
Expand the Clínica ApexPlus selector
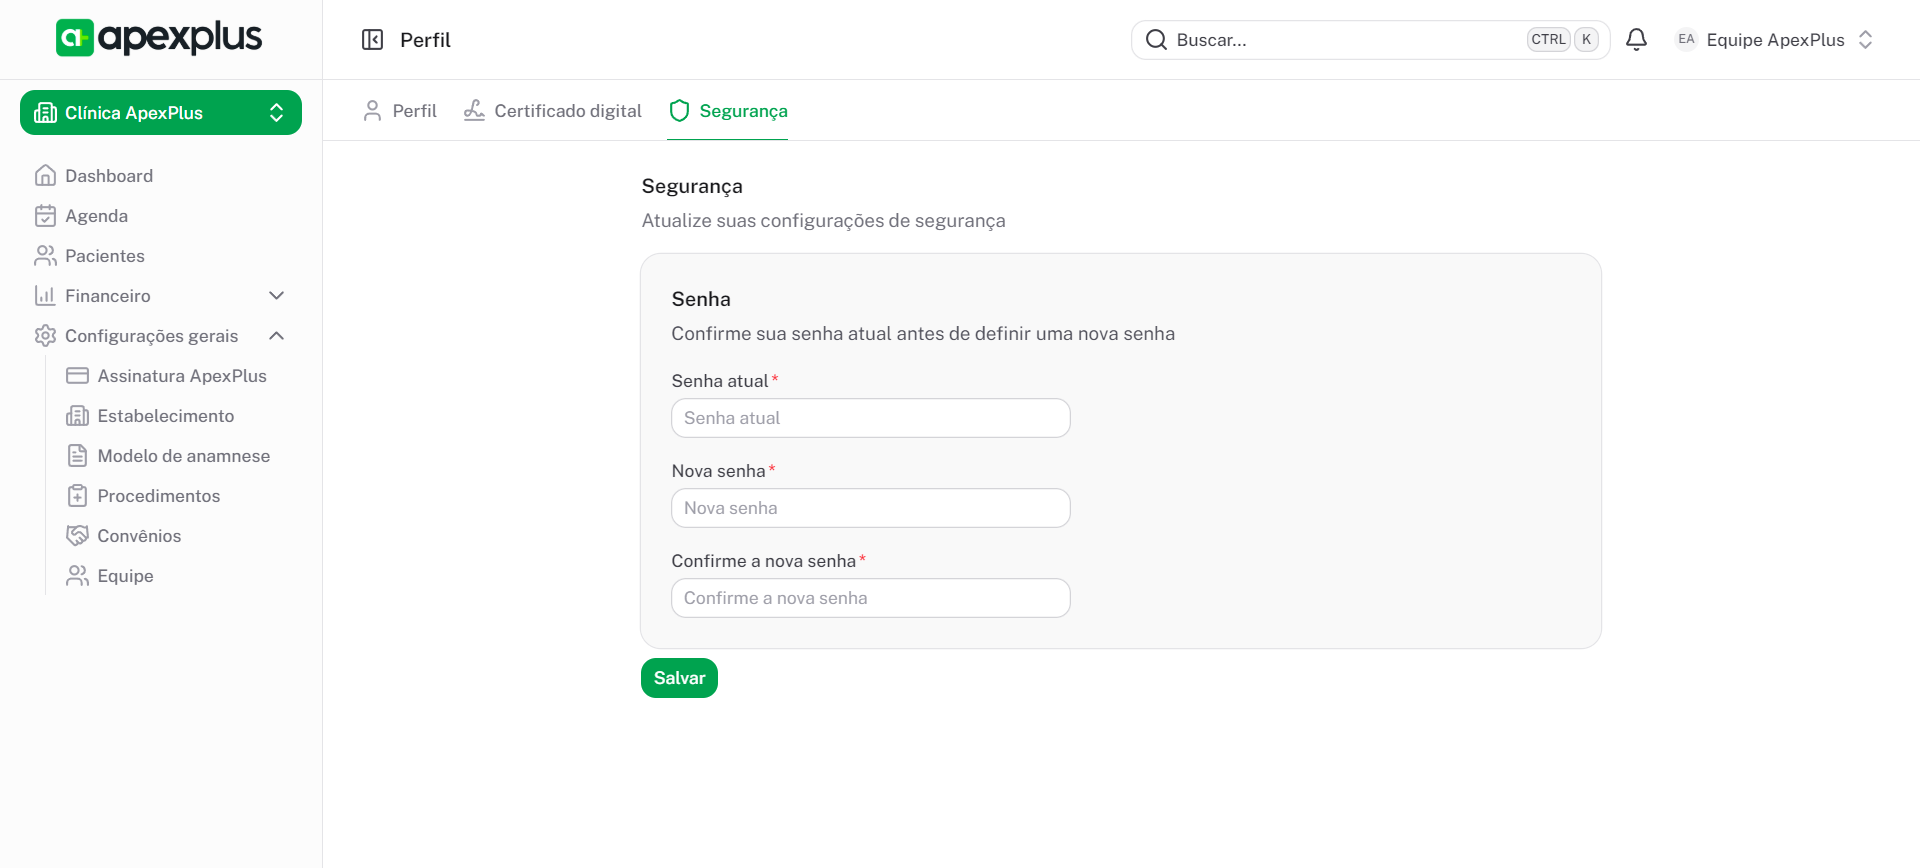coord(160,113)
